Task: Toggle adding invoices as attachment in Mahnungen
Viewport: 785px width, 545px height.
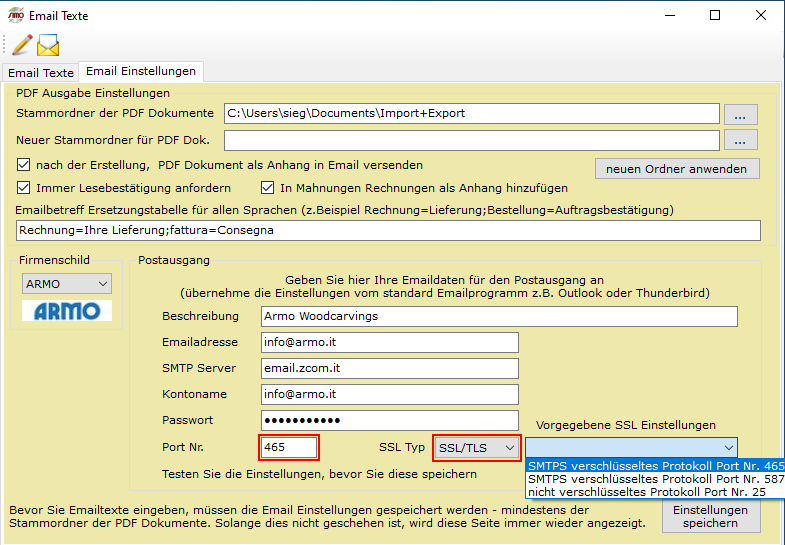Action: point(269,188)
